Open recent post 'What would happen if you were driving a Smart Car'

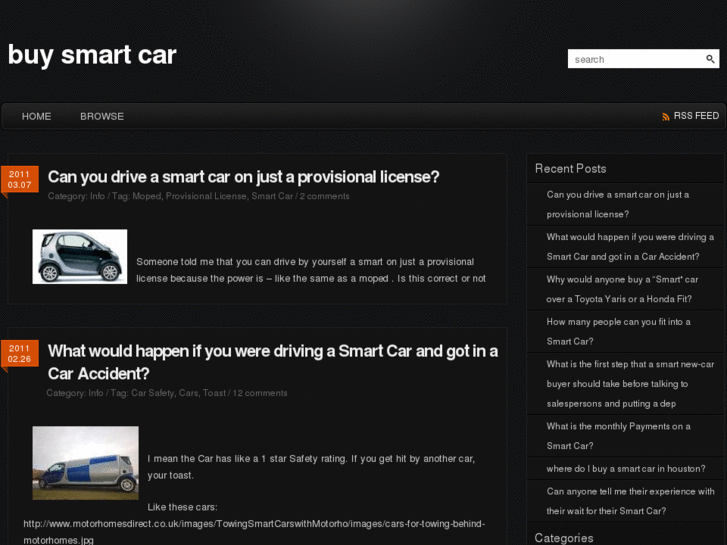pyautogui.click(x=630, y=247)
